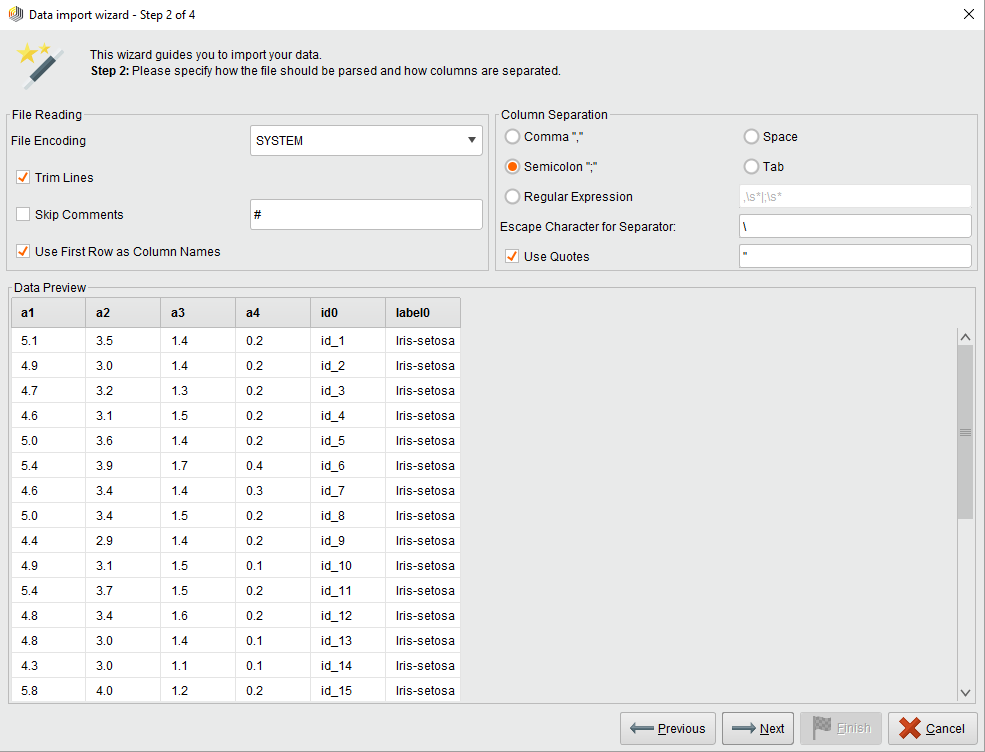Viewport: 985px width, 752px height.
Task: Click the Escape Character for Separator field
Action: pyautogui.click(x=855, y=225)
